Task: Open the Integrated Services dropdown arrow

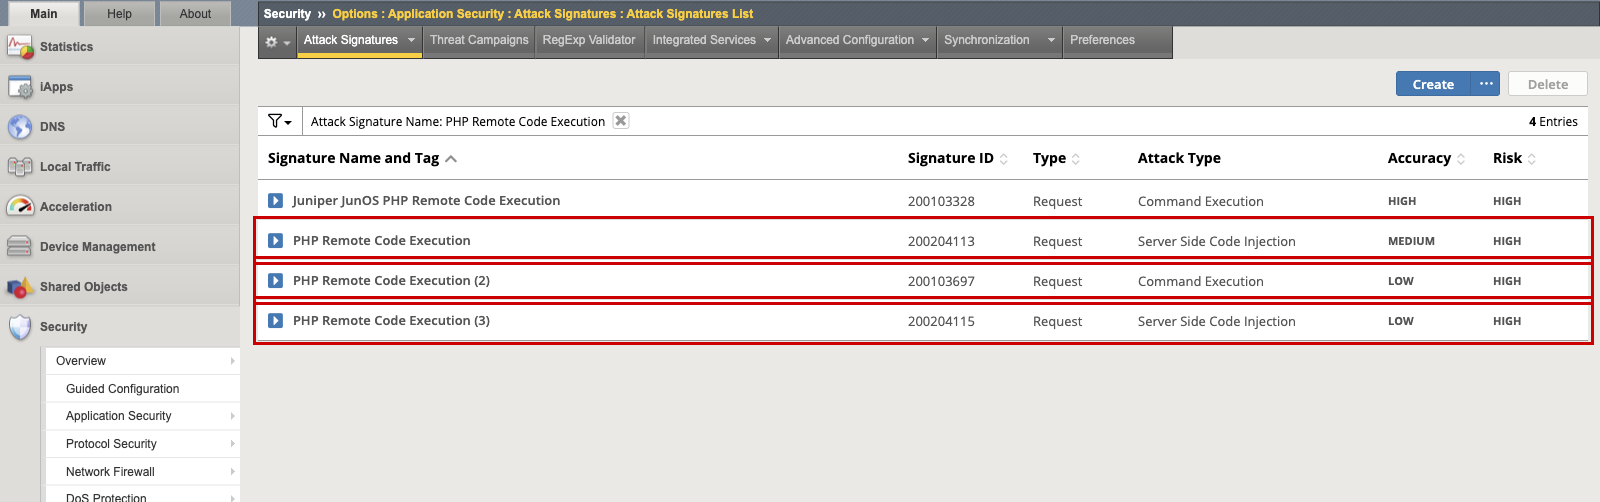Action: click(x=768, y=41)
